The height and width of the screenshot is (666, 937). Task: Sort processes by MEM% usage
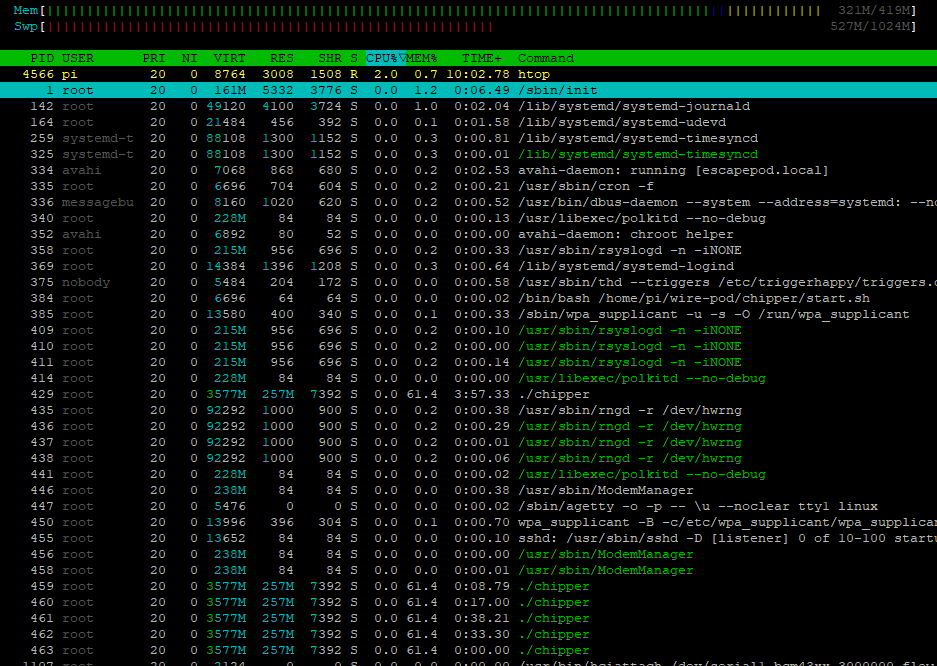(x=424, y=57)
